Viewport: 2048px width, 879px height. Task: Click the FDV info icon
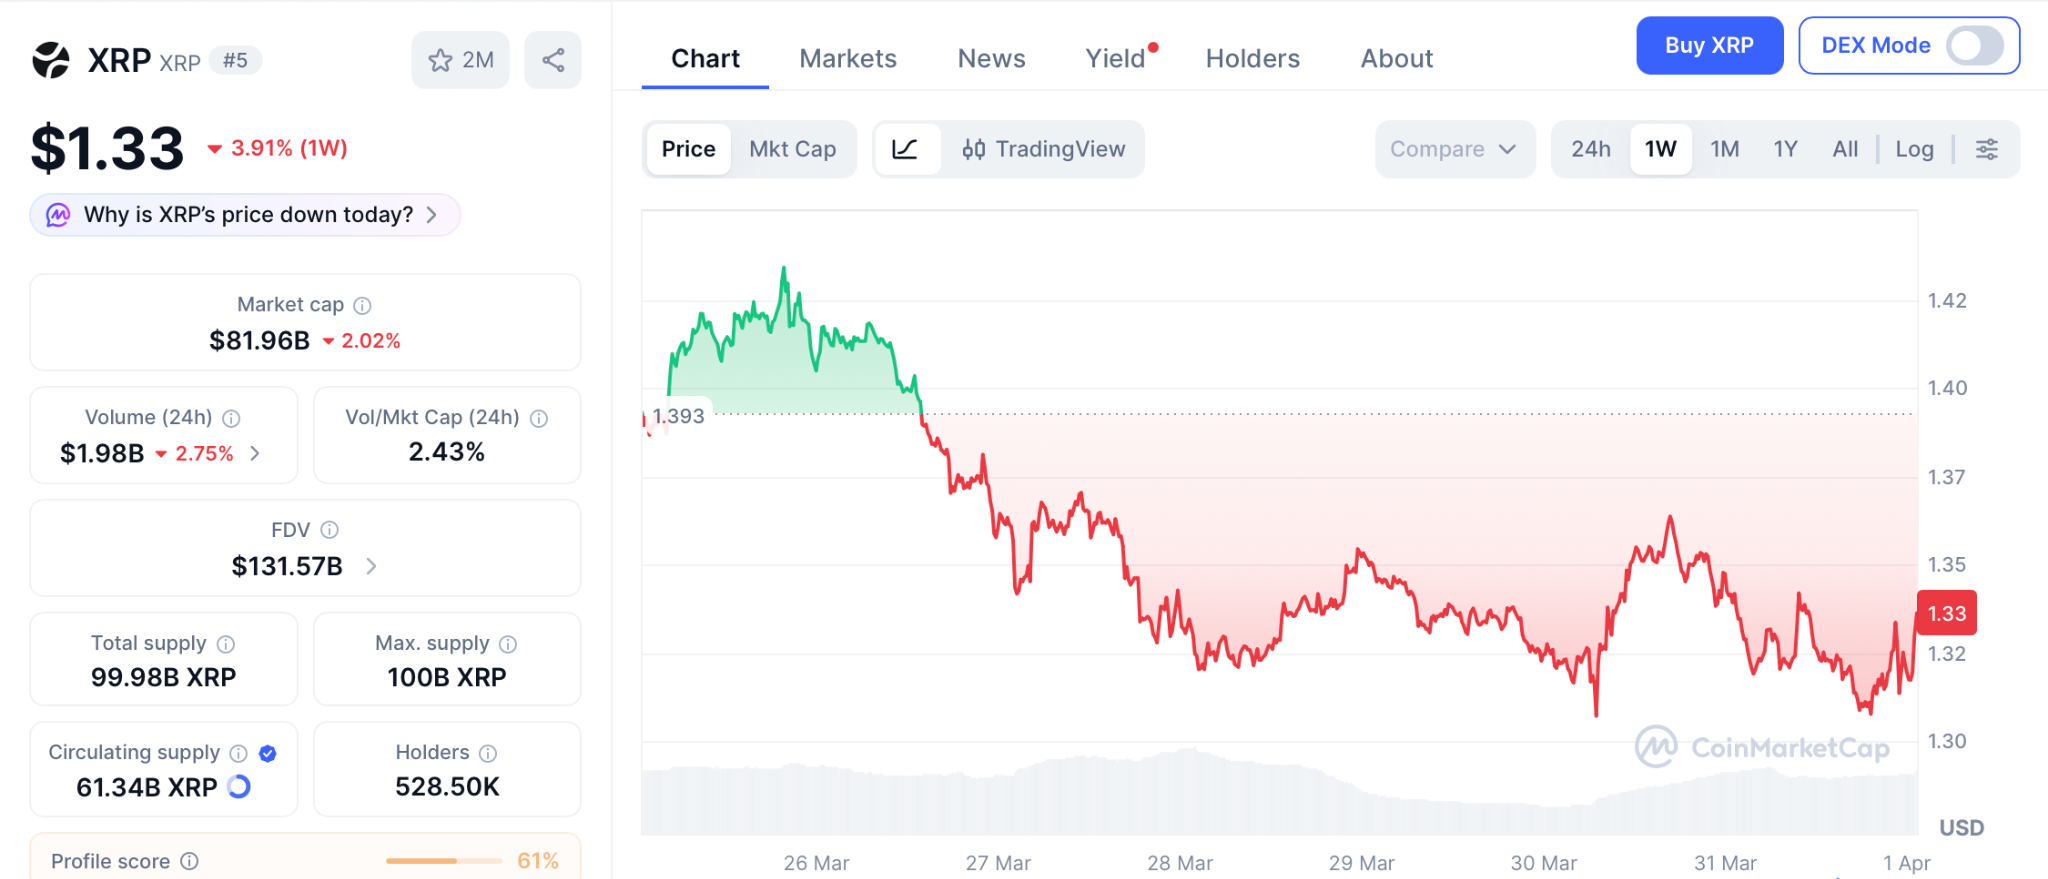[330, 530]
